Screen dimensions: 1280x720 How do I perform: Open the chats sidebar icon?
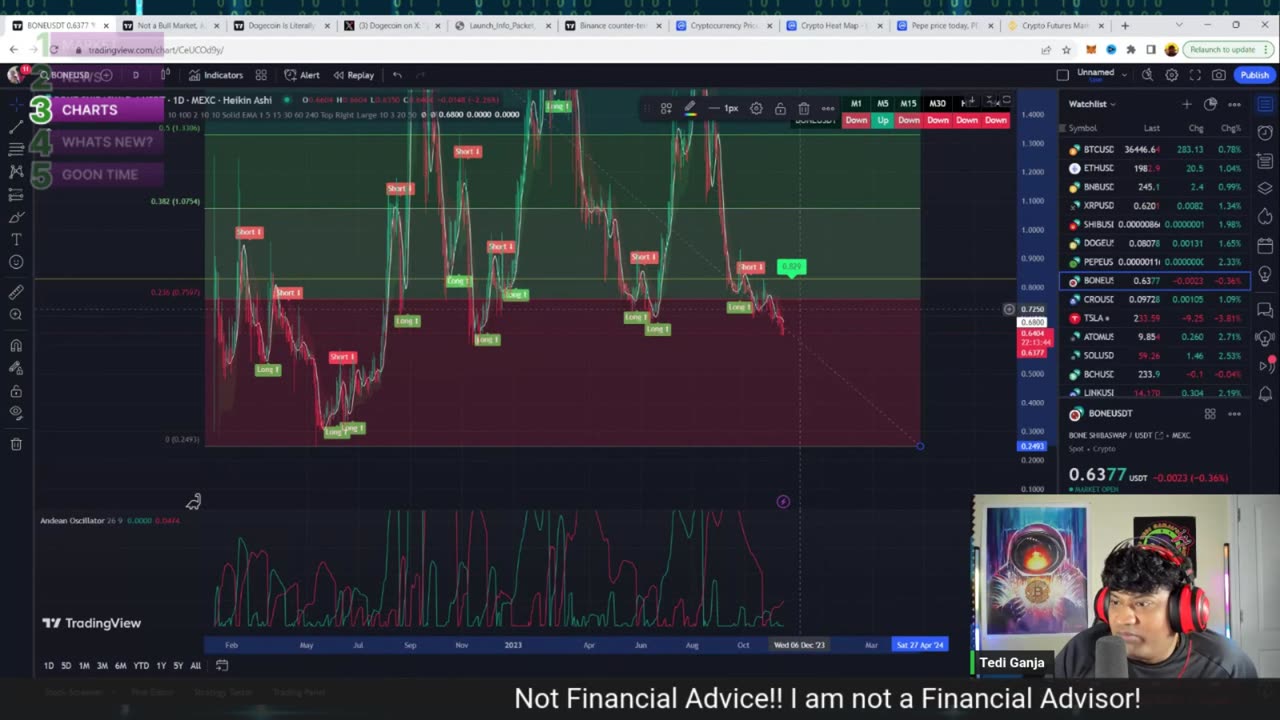pyautogui.click(x=1265, y=310)
